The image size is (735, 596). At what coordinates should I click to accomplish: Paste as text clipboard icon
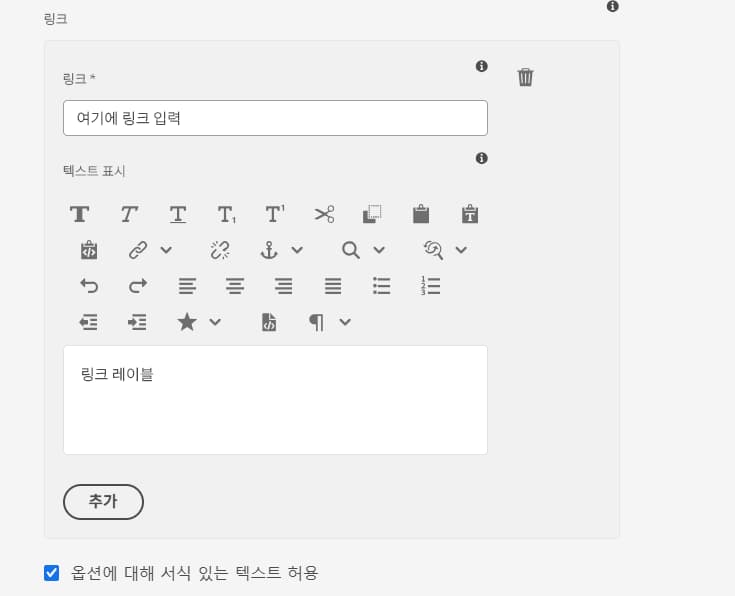click(x=470, y=214)
